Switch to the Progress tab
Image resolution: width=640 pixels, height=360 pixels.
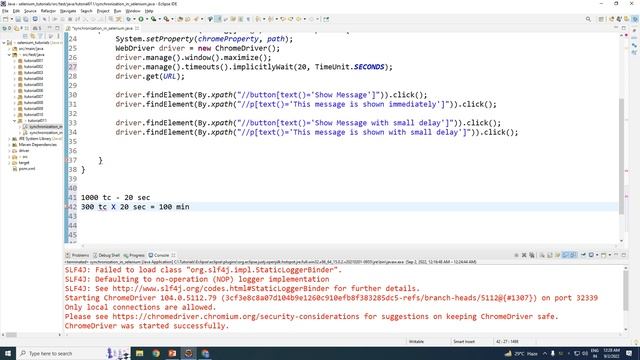click(134, 255)
